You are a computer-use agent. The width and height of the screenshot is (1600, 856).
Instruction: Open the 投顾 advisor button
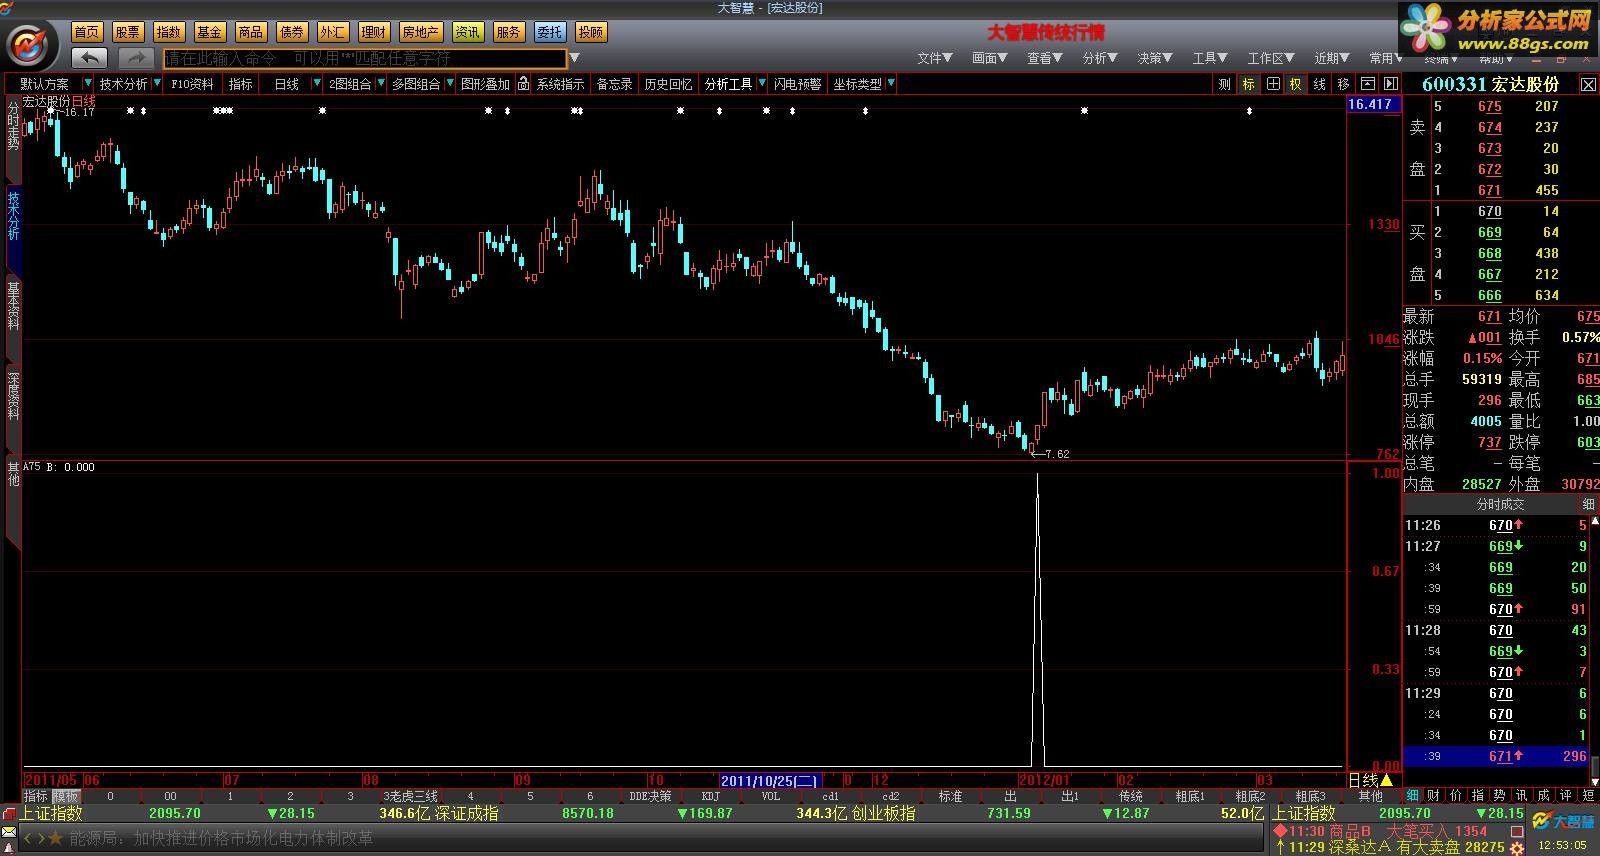(x=591, y=32)
